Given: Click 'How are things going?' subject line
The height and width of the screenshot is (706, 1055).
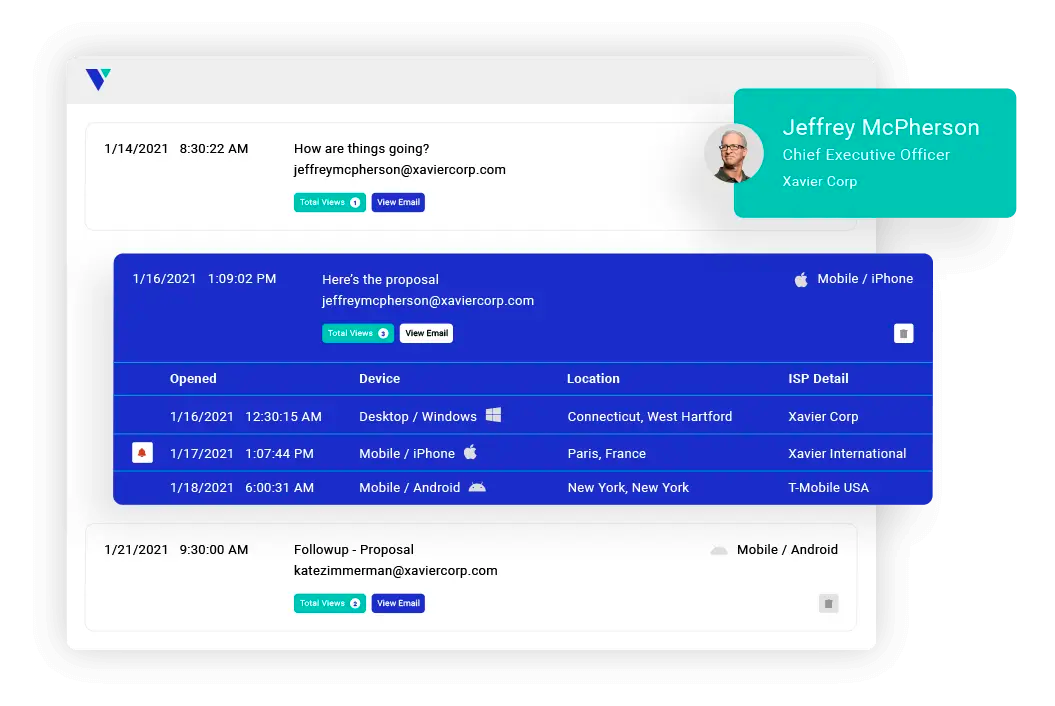Looking at the screenshot, I should pos(361,149).
